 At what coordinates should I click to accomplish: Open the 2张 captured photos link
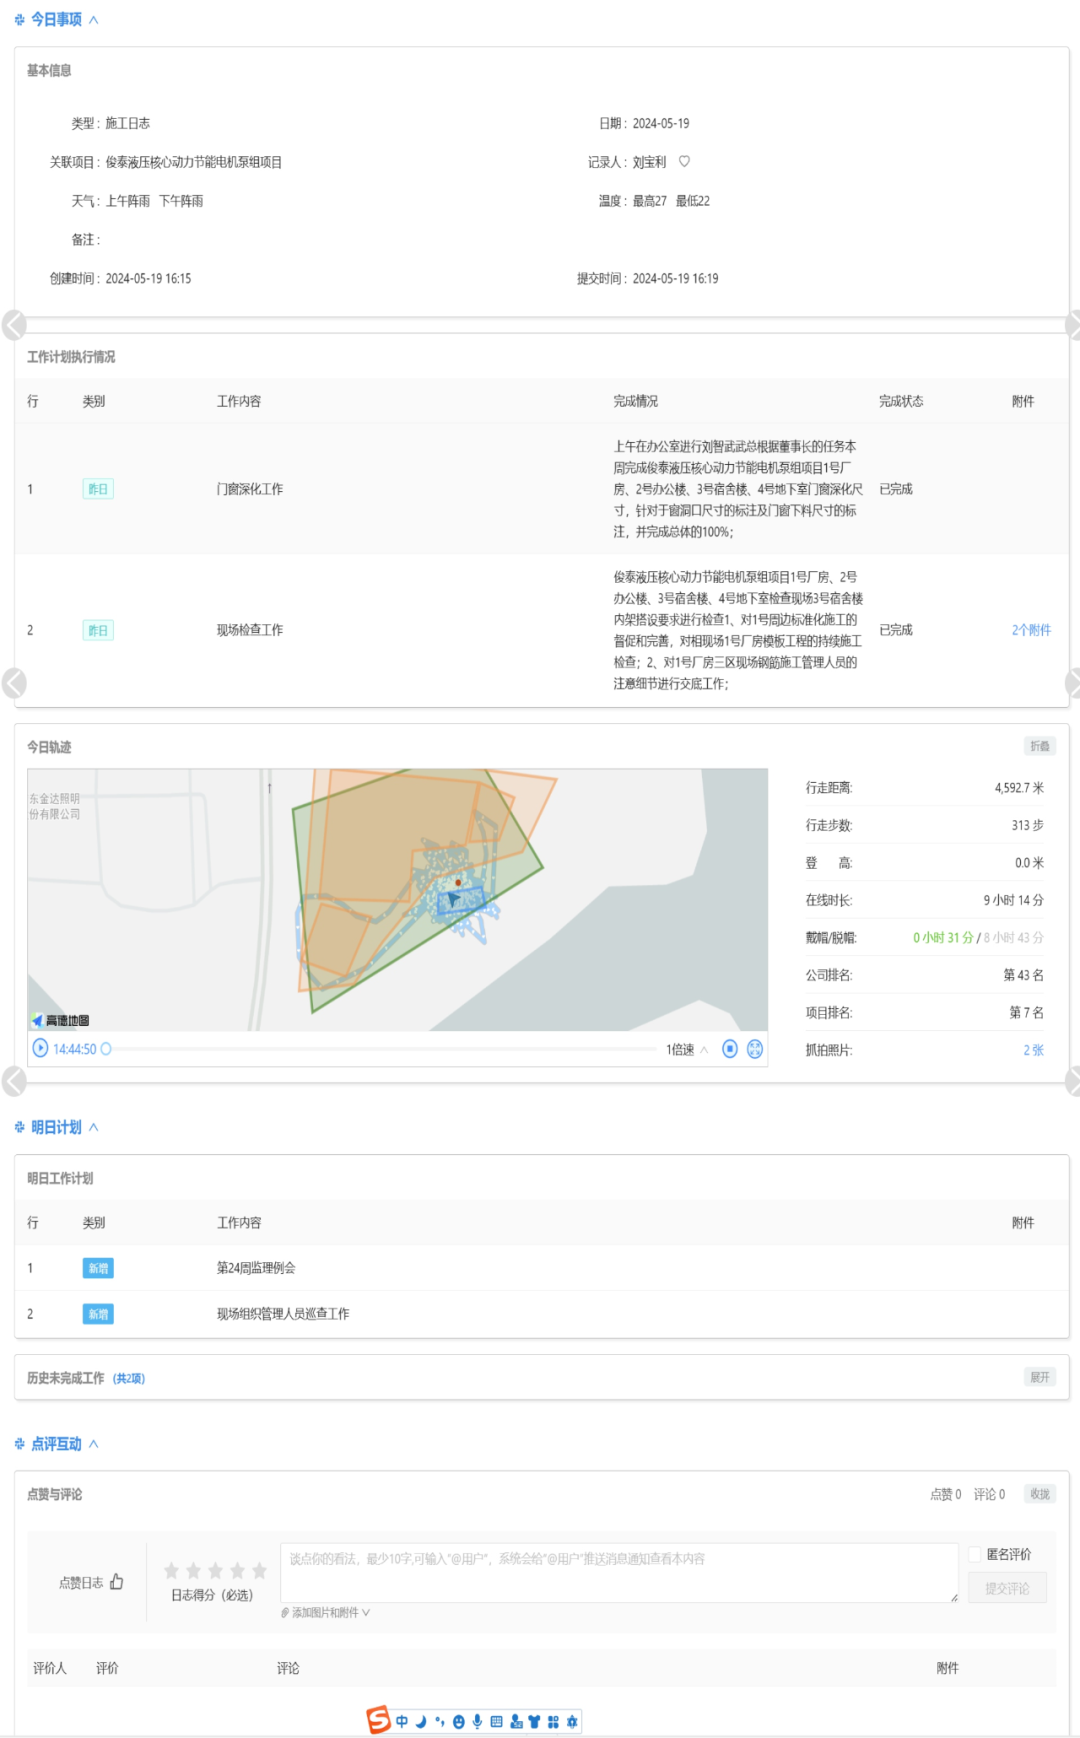[x=1033, y=1050]
